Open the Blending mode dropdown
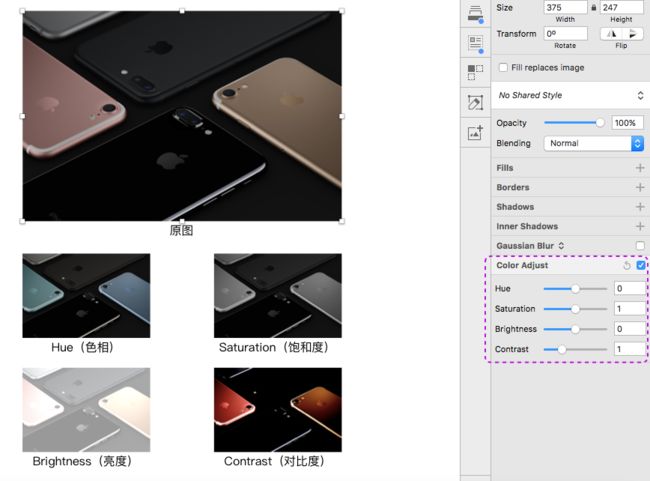The width and height of the screenshot is (650, 481). click(x=593, y=143)
